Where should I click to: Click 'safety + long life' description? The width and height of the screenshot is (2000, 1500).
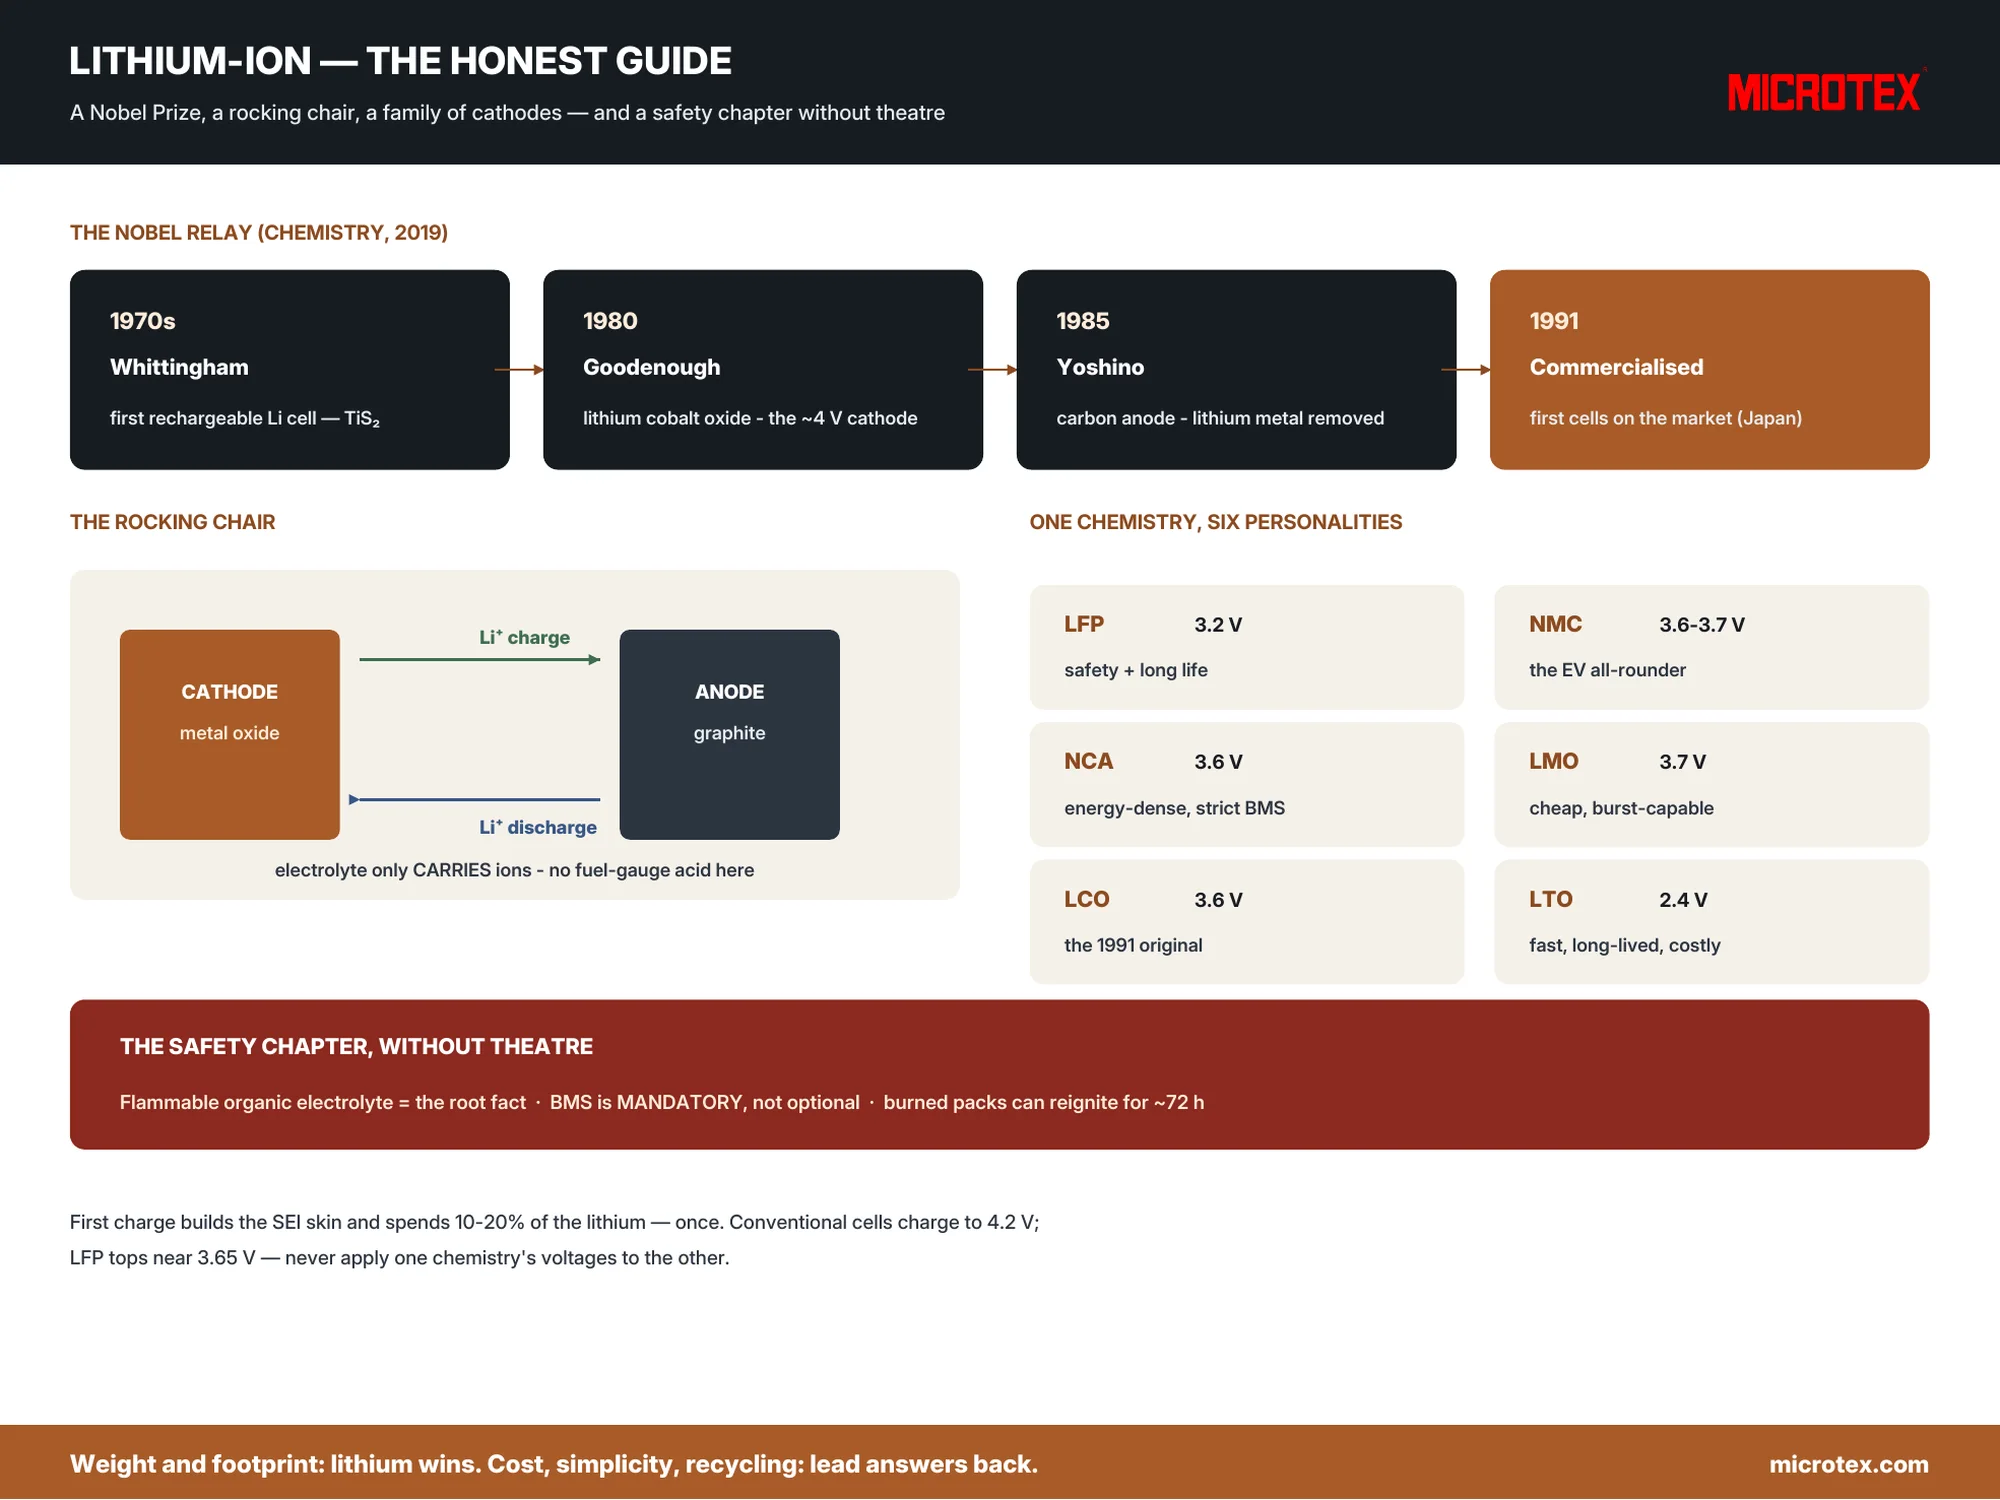click(x=1136, y=670)
